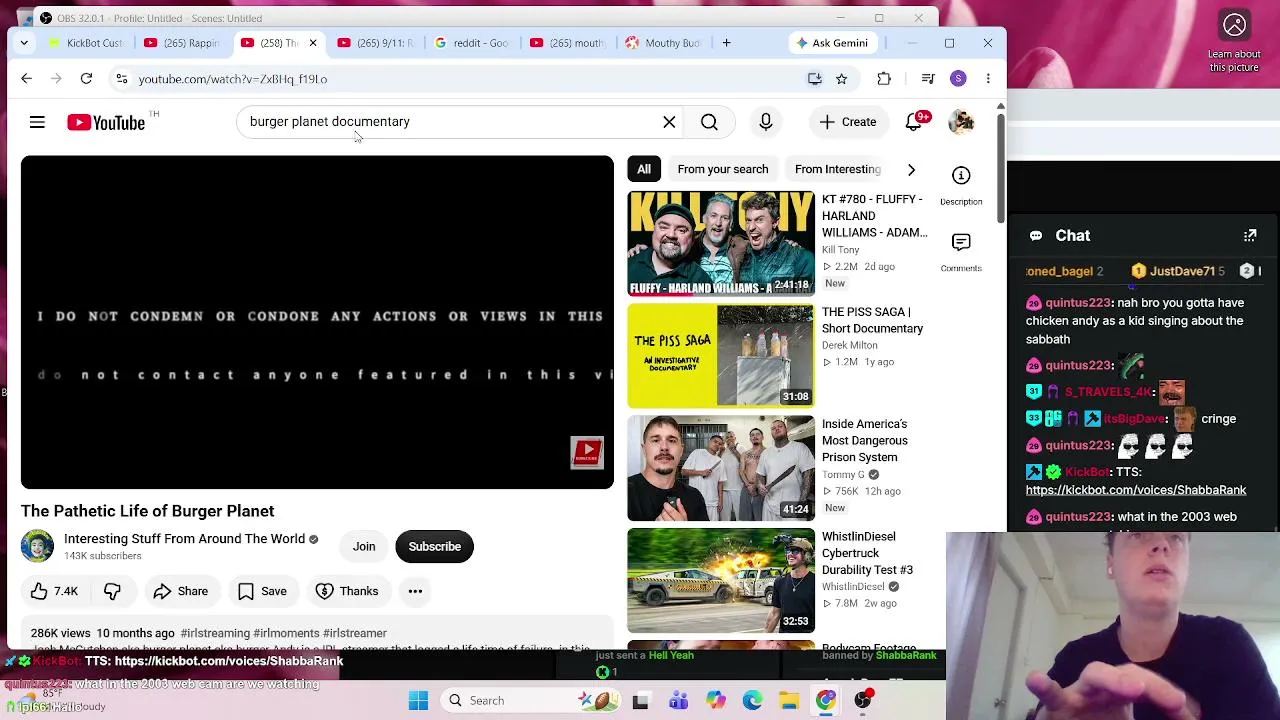Send Thanks to the creator
Screen dimensions: 1280x720
tap(346, 591)
